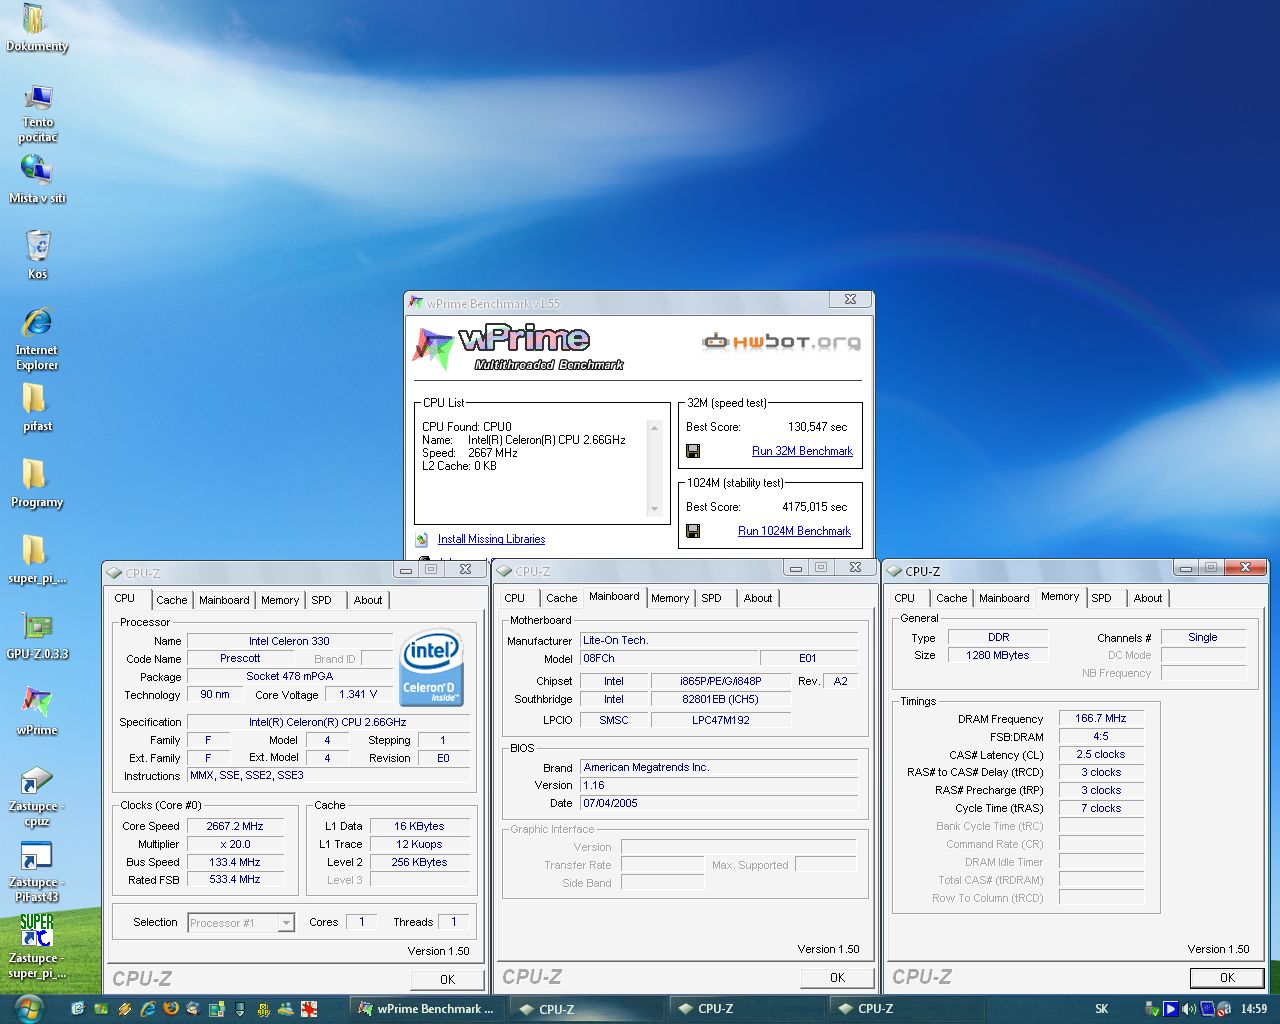
Task: Click the hwbot.org logo in wPrime
Action: tap(781, 342)
